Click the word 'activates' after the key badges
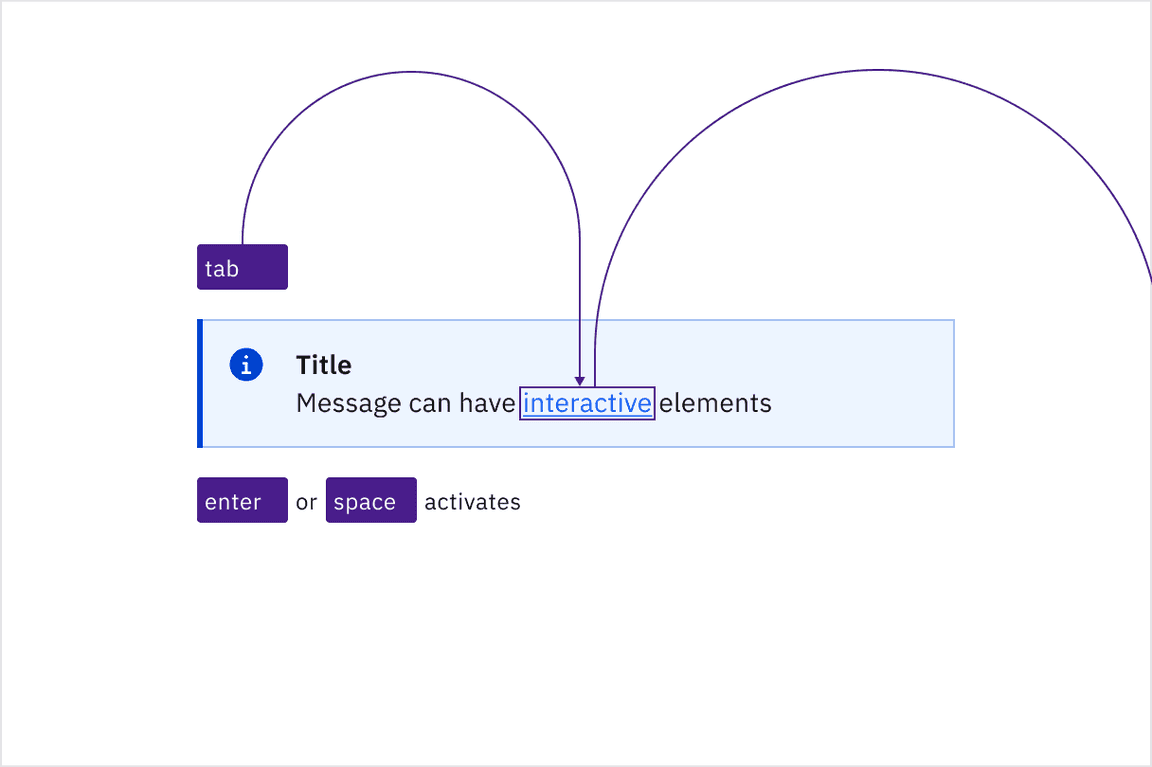 [x=471, y=502]
